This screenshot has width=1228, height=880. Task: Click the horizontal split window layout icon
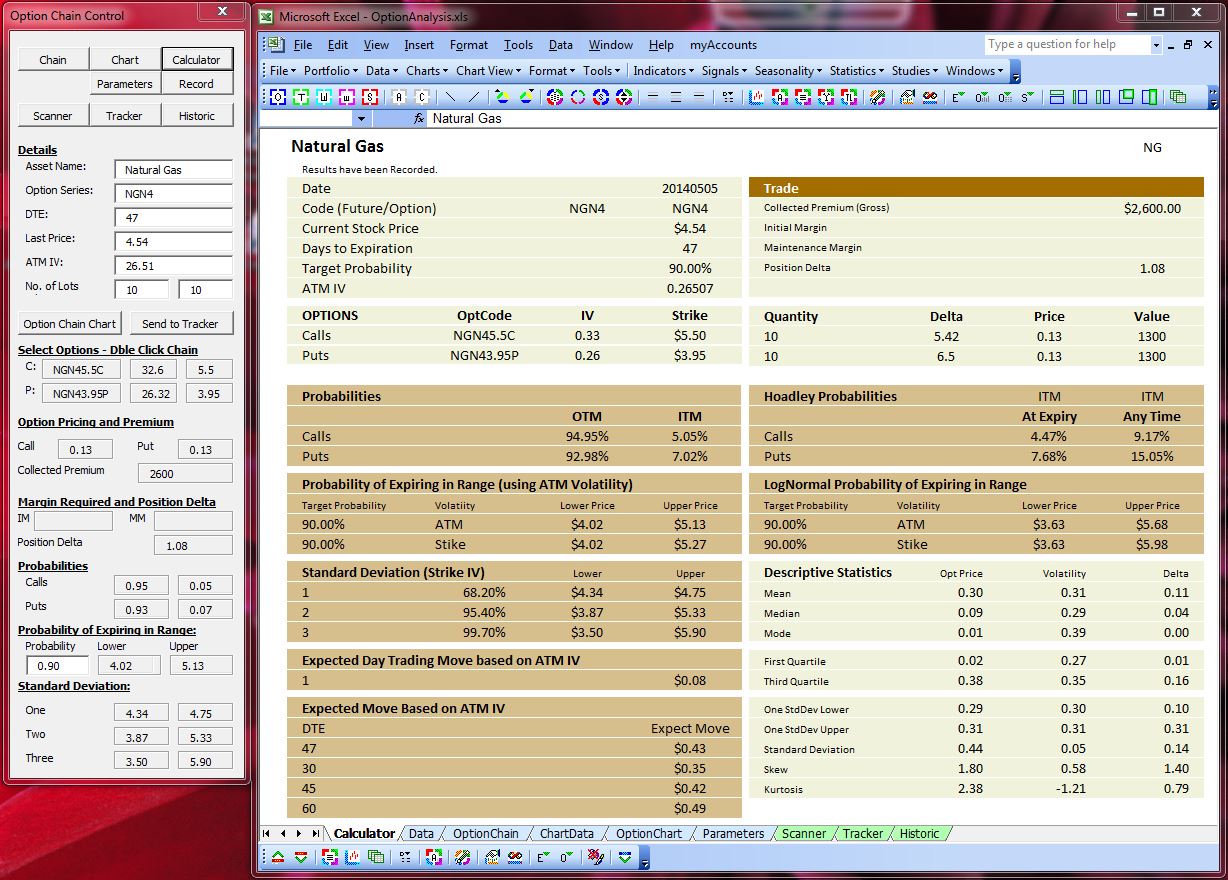1056,97
